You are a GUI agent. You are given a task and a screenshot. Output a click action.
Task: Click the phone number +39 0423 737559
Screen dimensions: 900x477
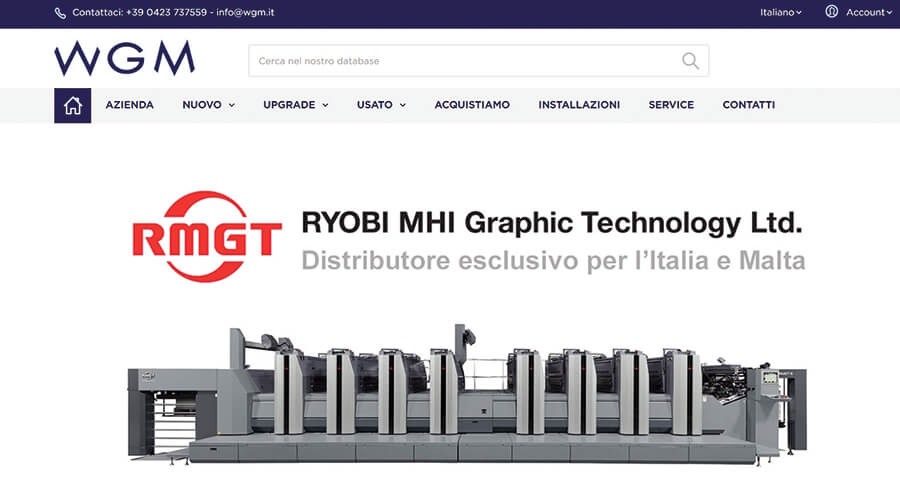click(x=166, y=12)
